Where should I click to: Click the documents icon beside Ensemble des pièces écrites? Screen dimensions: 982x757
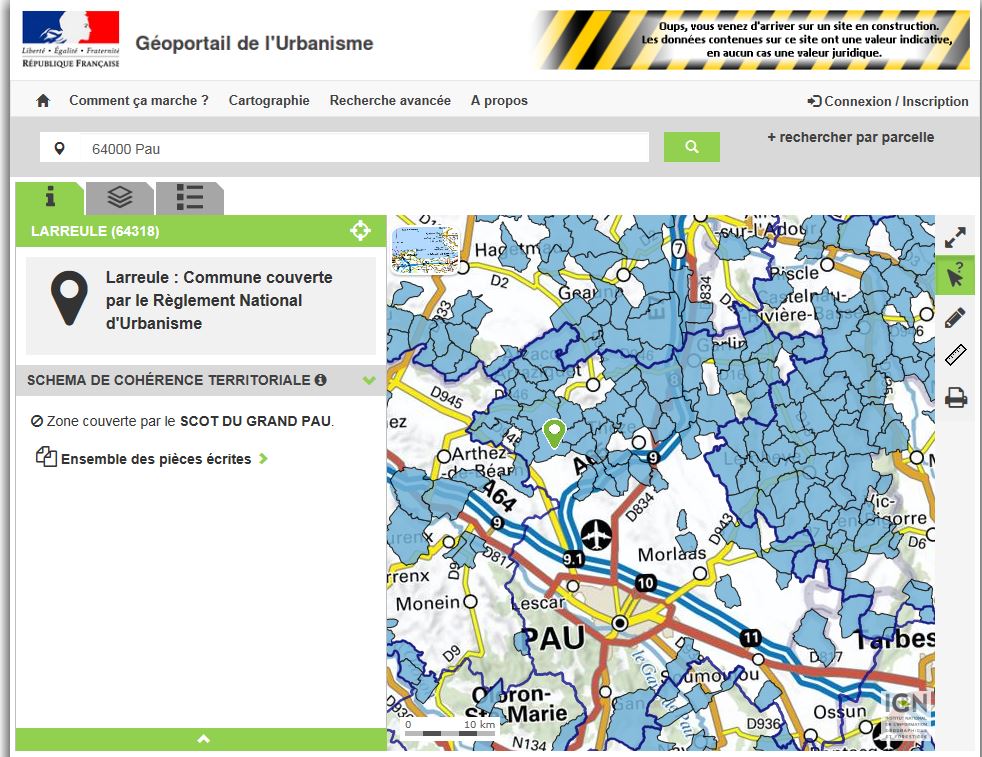(46, 457)
